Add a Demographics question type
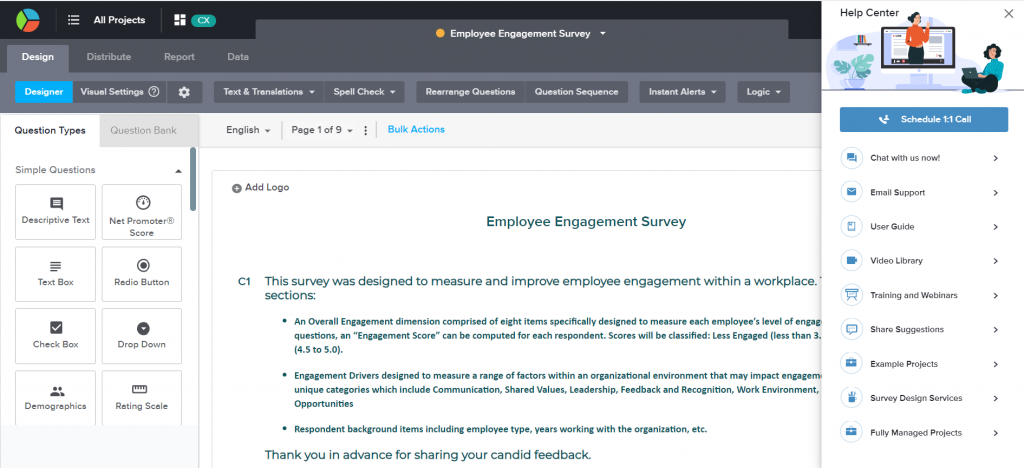The width and height of the screenshot is (1024, 468). pos(56,397)
